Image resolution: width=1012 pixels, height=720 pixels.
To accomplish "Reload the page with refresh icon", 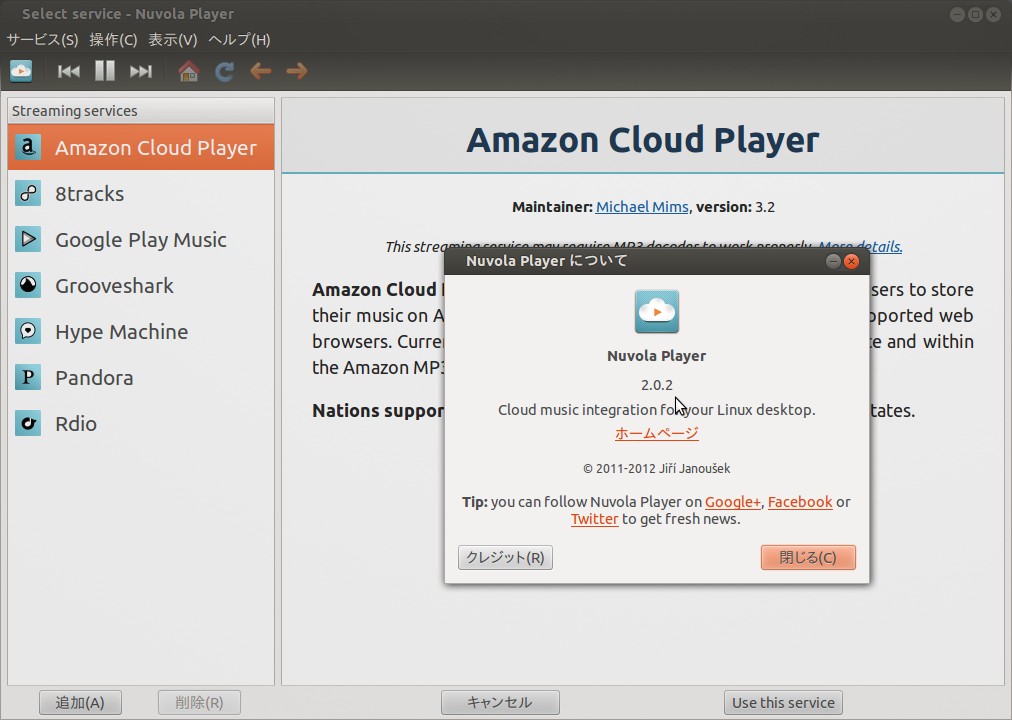I will pos(225,71).
